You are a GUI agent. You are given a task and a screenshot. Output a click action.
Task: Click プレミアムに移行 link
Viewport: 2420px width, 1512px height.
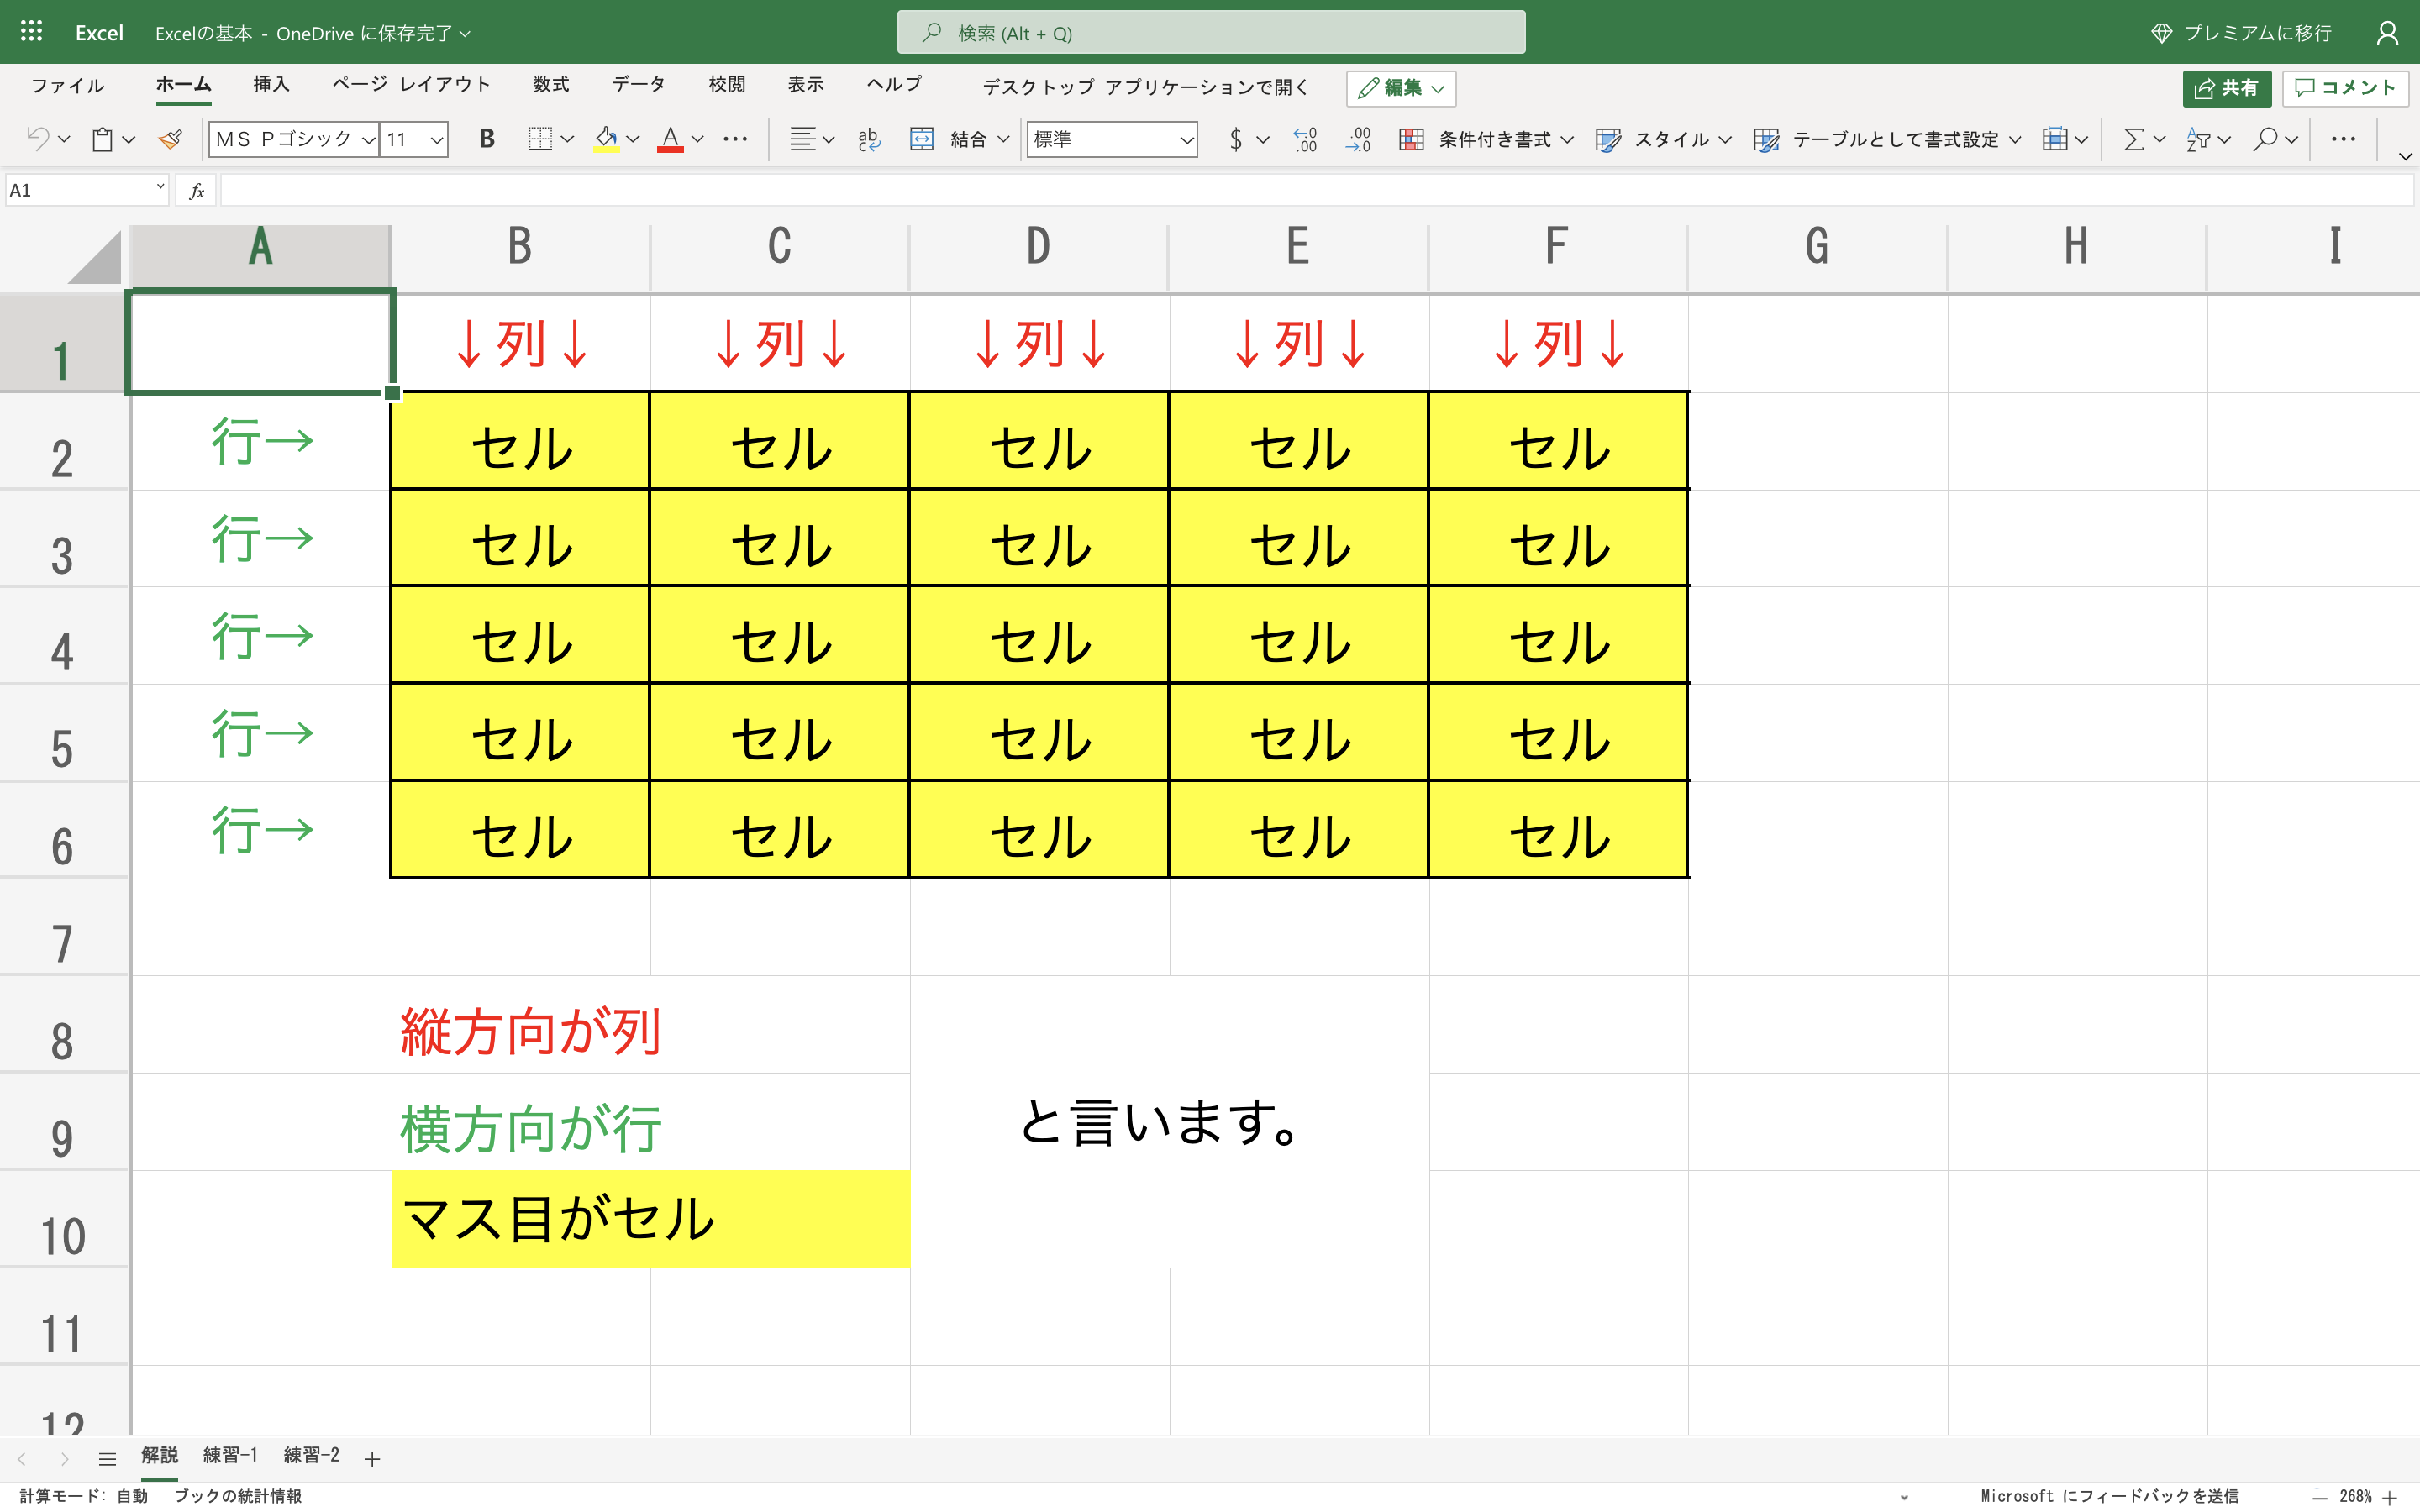(2241, 33)
